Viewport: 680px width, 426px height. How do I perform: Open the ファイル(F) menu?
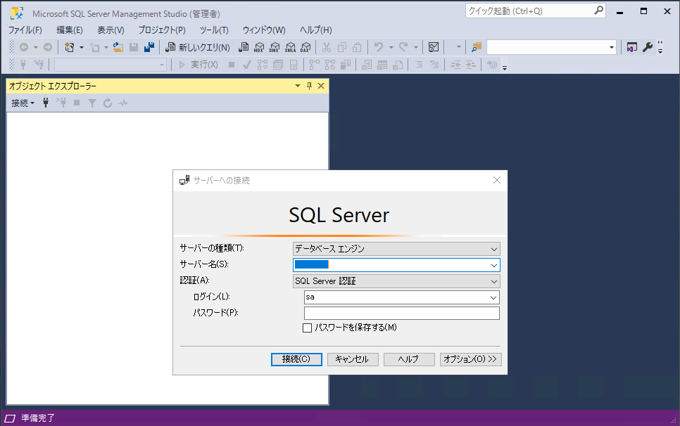pos(25,30)
